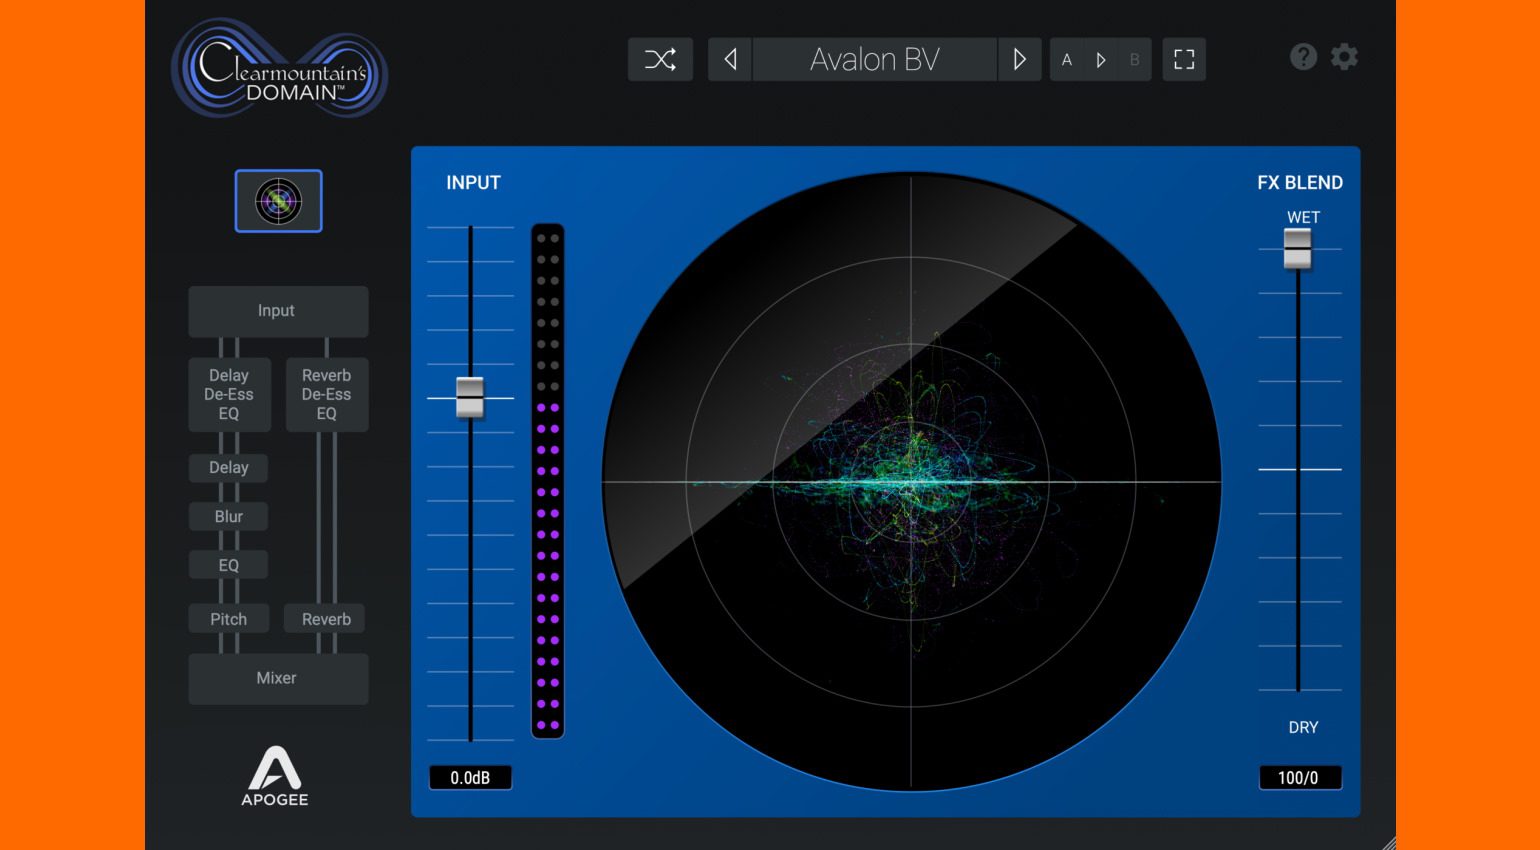The width and height of the screenshot is (1540, 850).
Task: Click the FX Blend slider handle
Action: click(1297, 248)
